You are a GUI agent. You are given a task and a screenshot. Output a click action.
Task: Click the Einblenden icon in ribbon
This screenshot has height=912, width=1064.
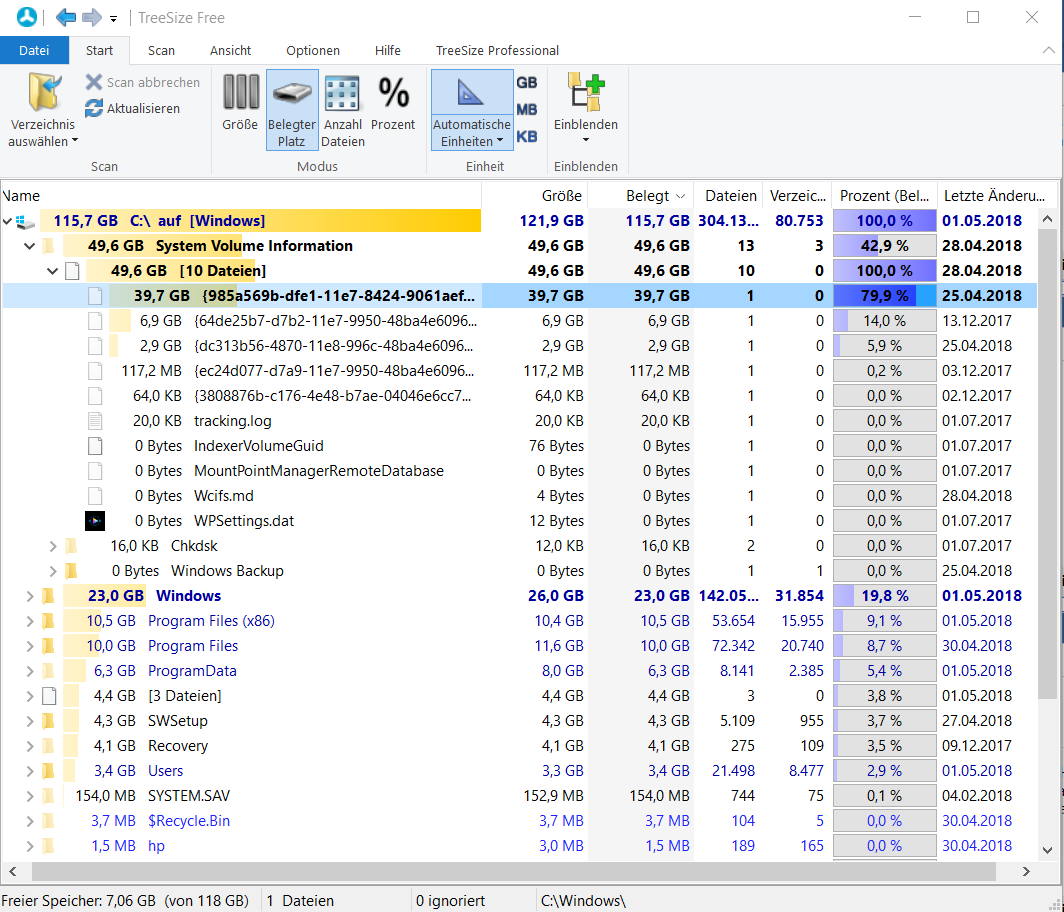[585, 92]
